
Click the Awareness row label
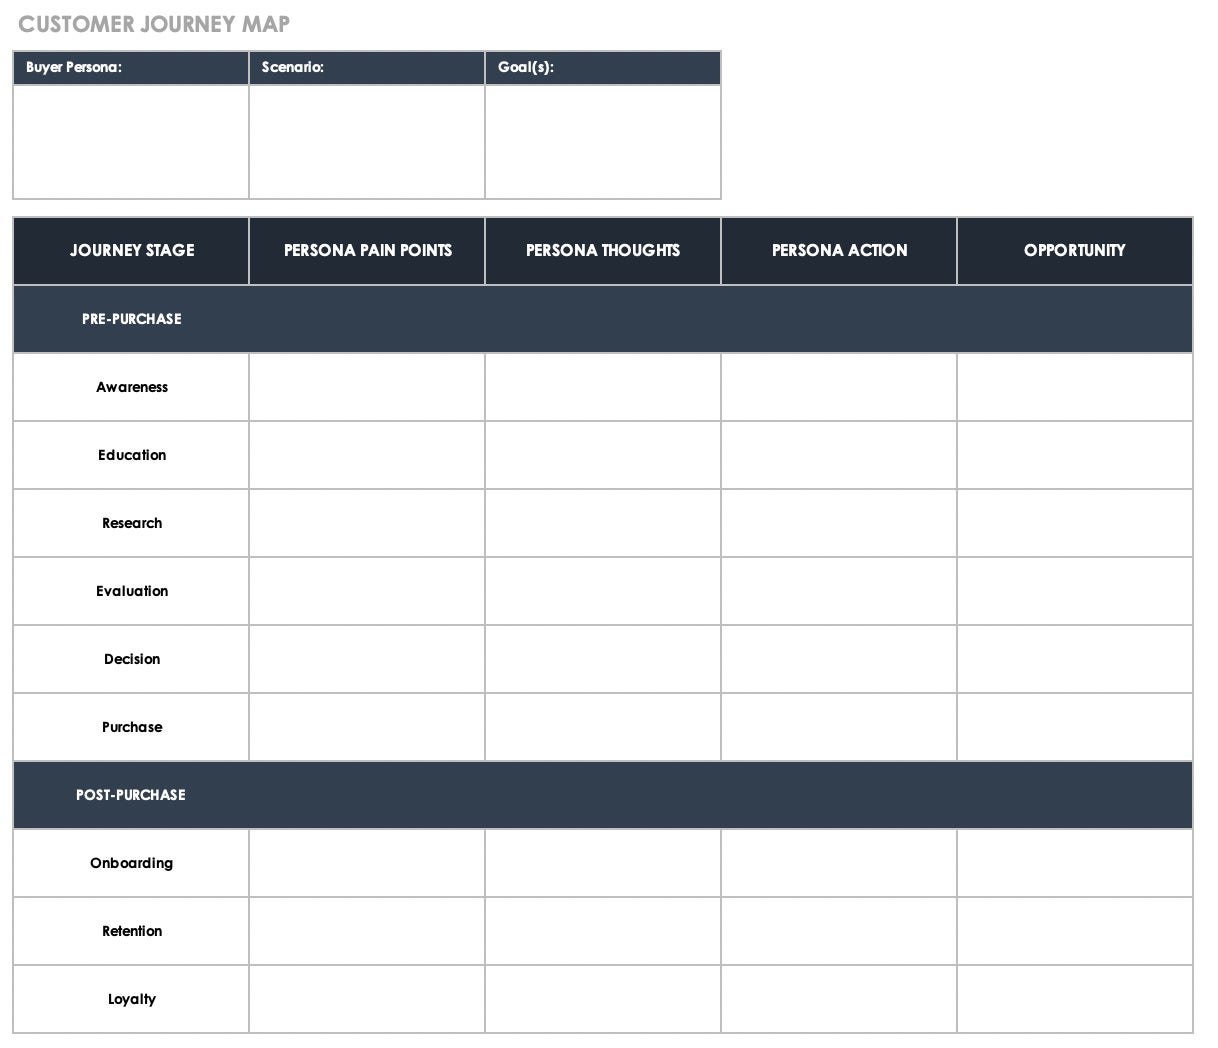pos(132,387)
